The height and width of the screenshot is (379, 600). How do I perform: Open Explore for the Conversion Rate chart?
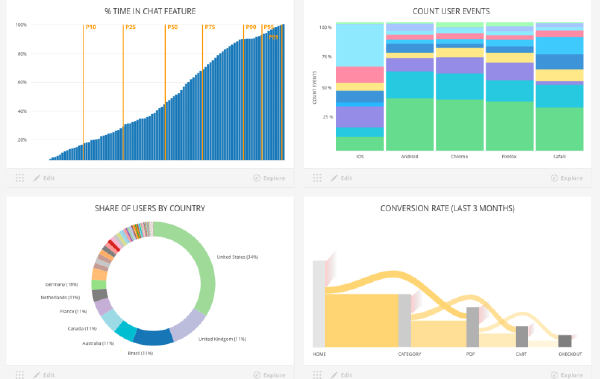(x=567, y=375)
